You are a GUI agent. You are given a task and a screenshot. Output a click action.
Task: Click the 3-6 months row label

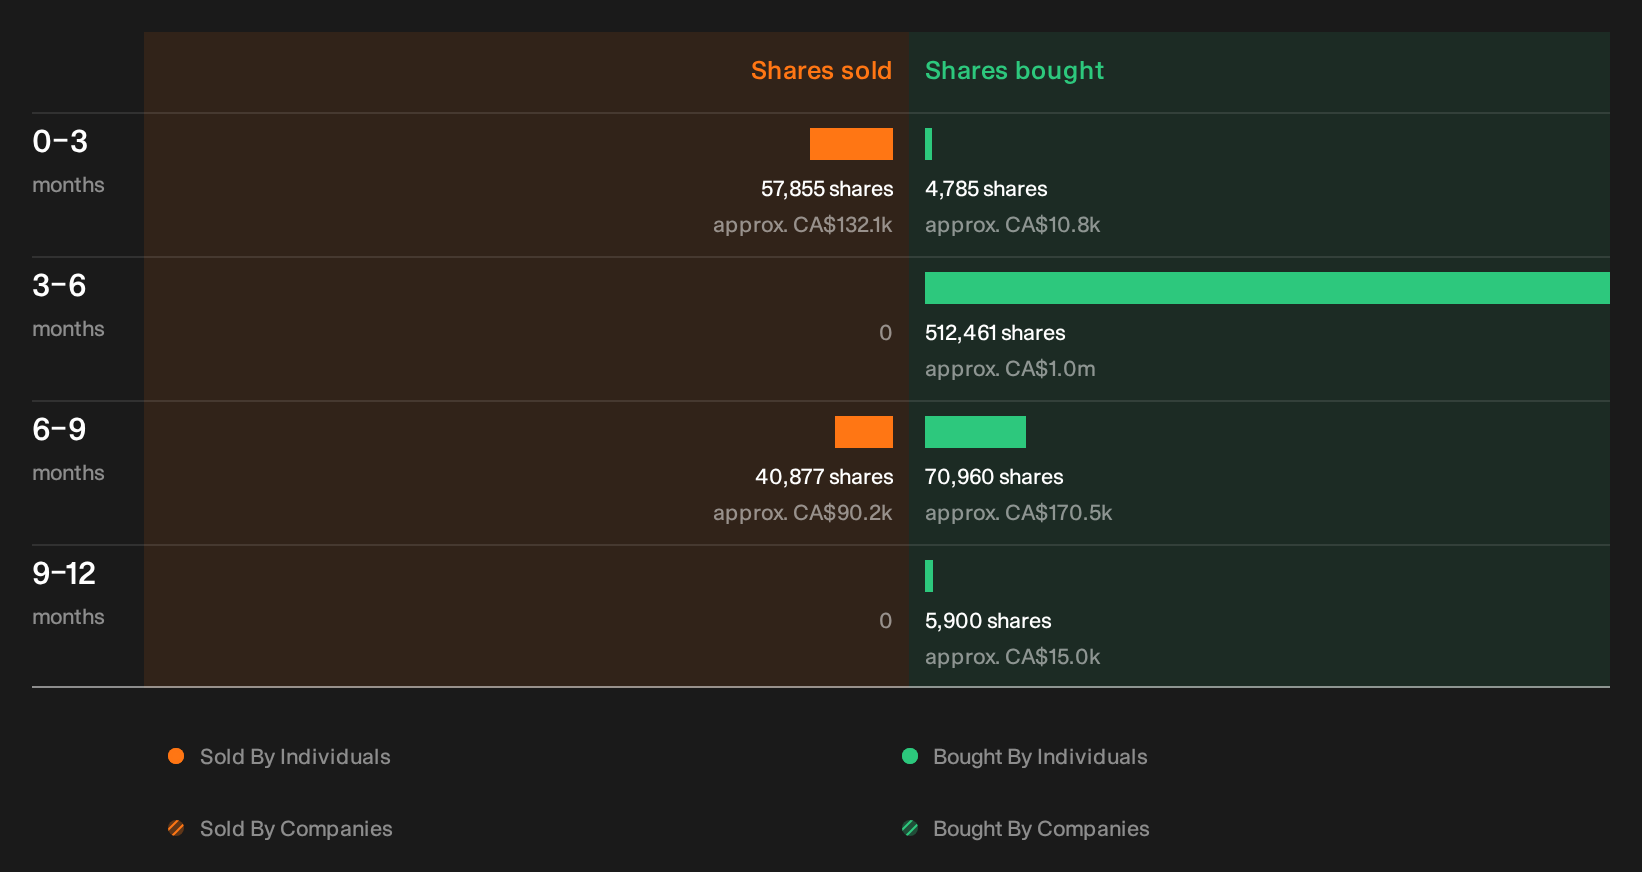(68, 305)
